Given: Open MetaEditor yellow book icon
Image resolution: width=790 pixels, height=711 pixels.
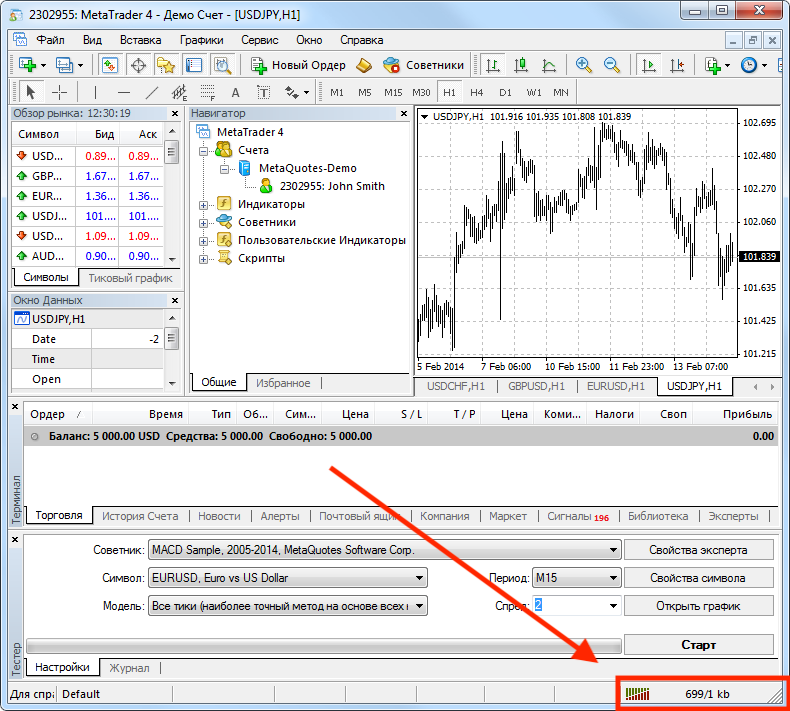Looking at the screenshot, I should 363,65.
